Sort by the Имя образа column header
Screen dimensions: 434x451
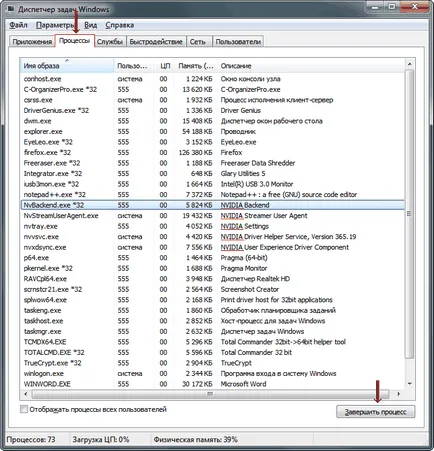point(67,66)
